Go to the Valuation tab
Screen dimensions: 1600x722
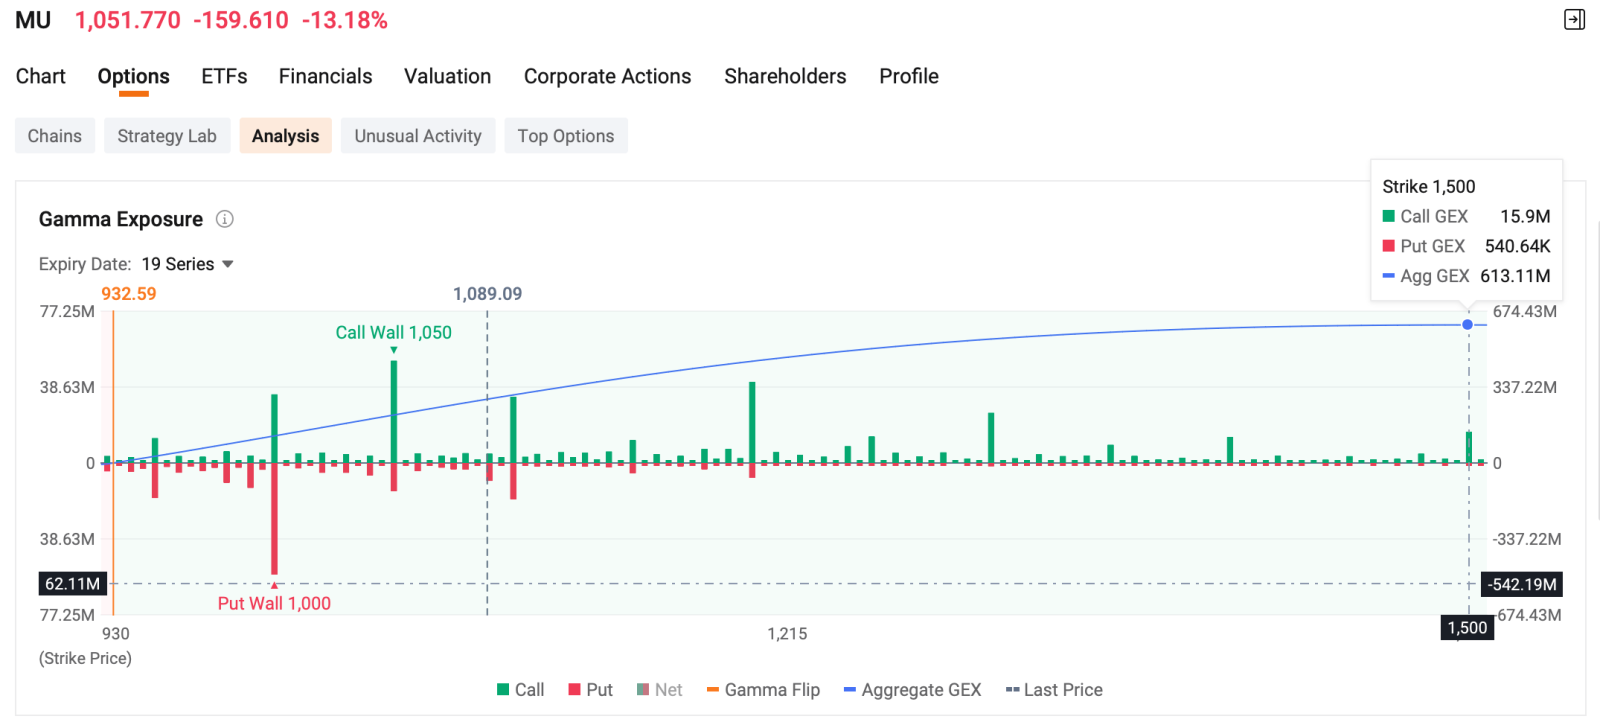click(447, 77)
